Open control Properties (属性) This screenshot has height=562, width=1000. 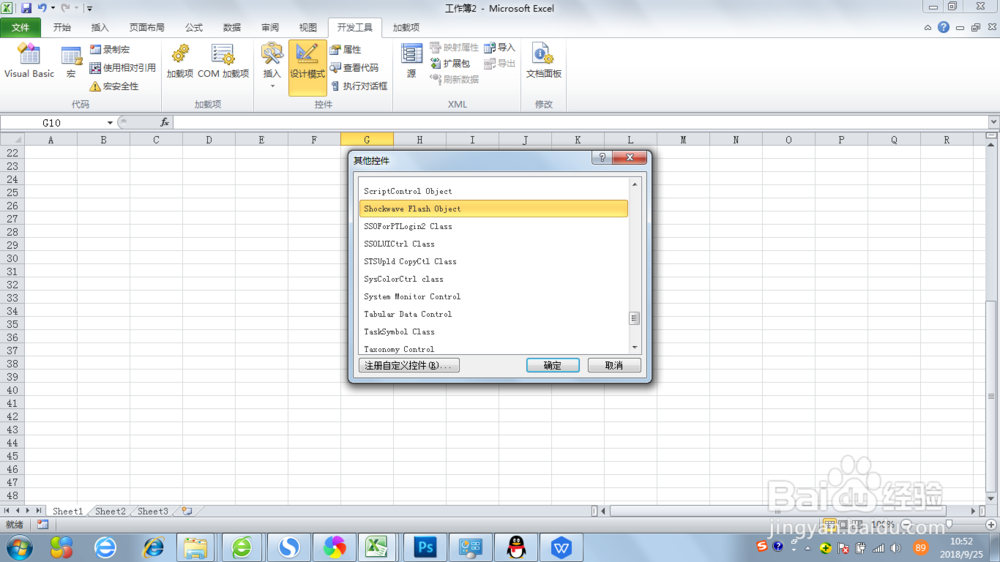[x=345, y=49]
